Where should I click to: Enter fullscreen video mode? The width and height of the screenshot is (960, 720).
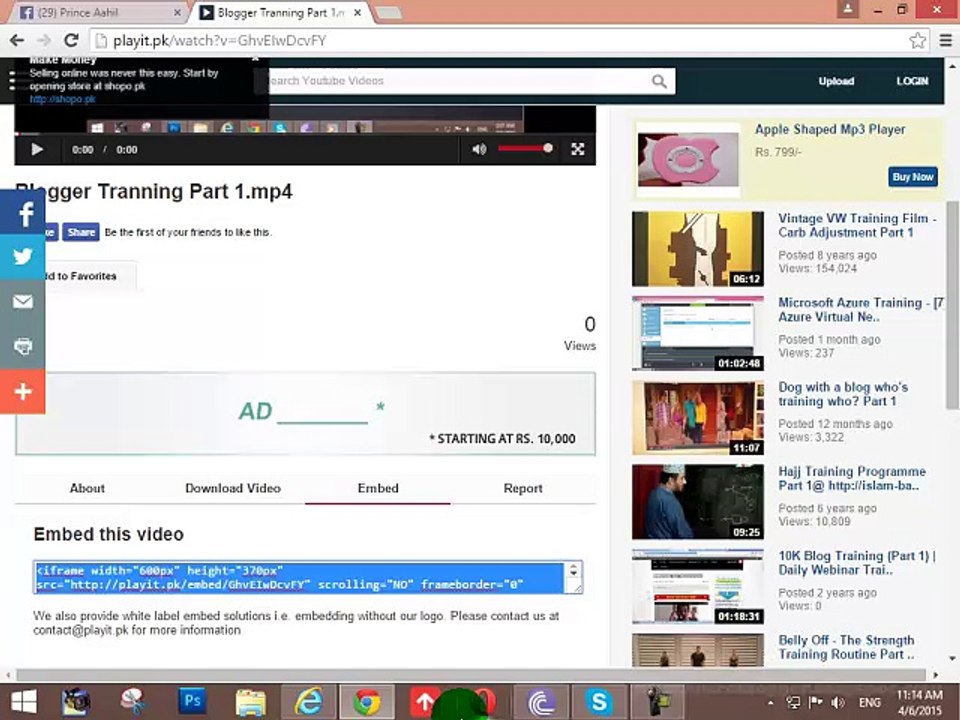(x=577, y=149)
